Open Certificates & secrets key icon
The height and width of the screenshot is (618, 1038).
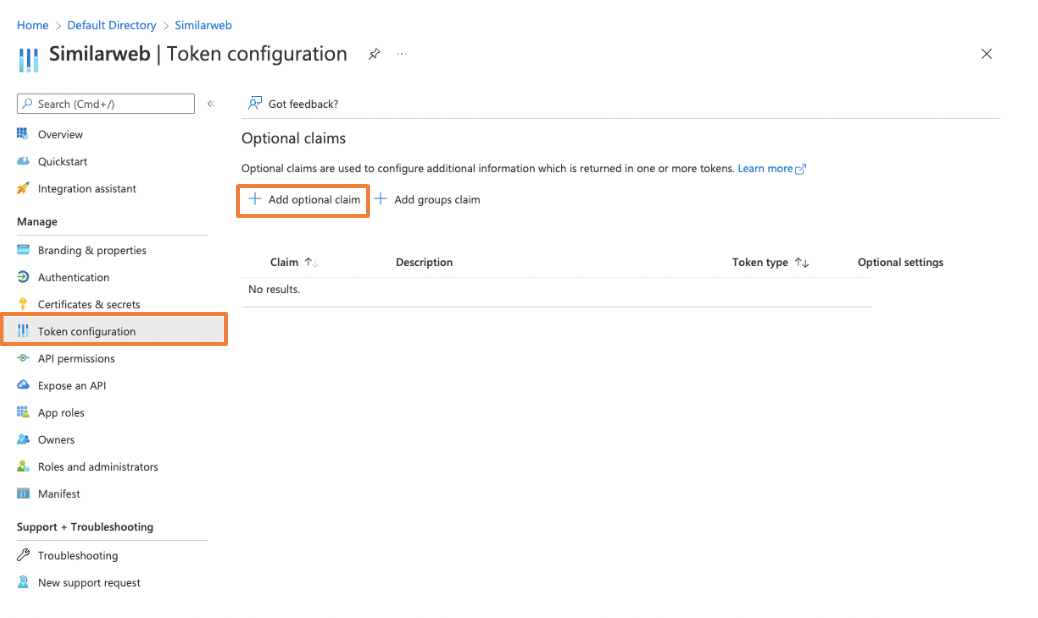point(23,304)
